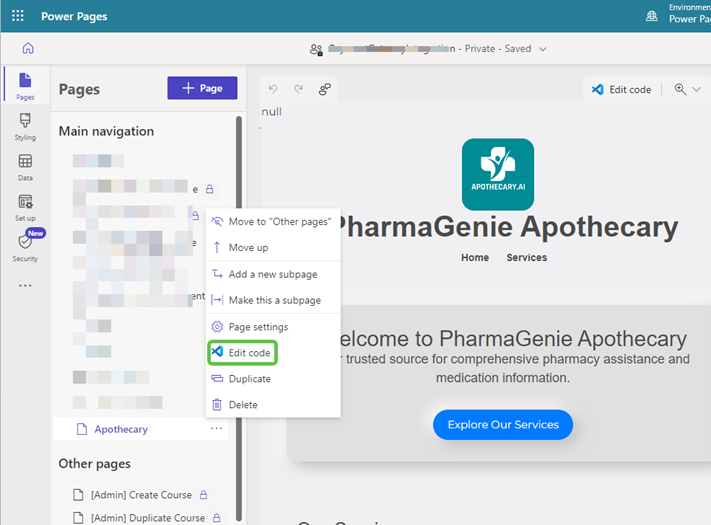711x525 pixels.
Task: Choose Delete in context menu
Action: pyautogui.click(x=273, y=404)
